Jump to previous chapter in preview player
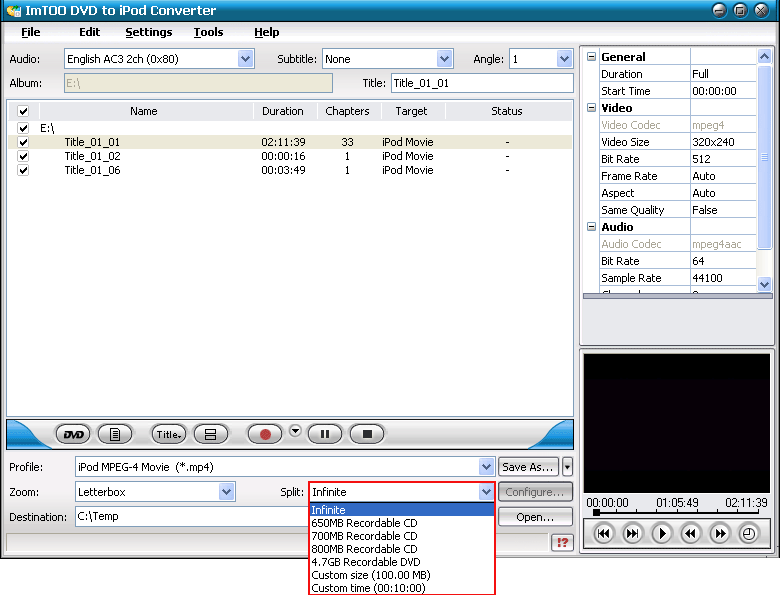The height and width of the screenshot is (595, 780). 603,534
